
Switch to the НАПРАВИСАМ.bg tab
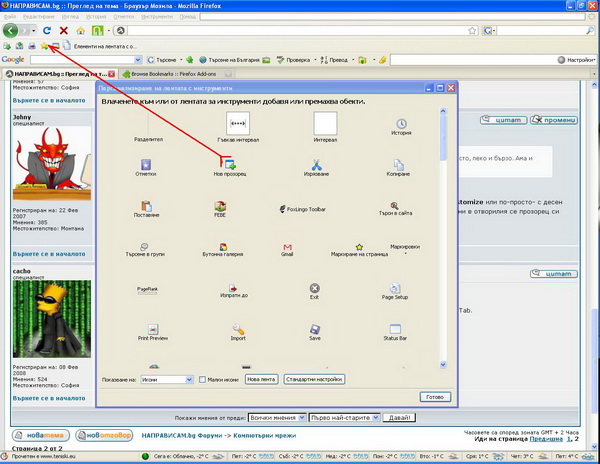tap(60, 74)
